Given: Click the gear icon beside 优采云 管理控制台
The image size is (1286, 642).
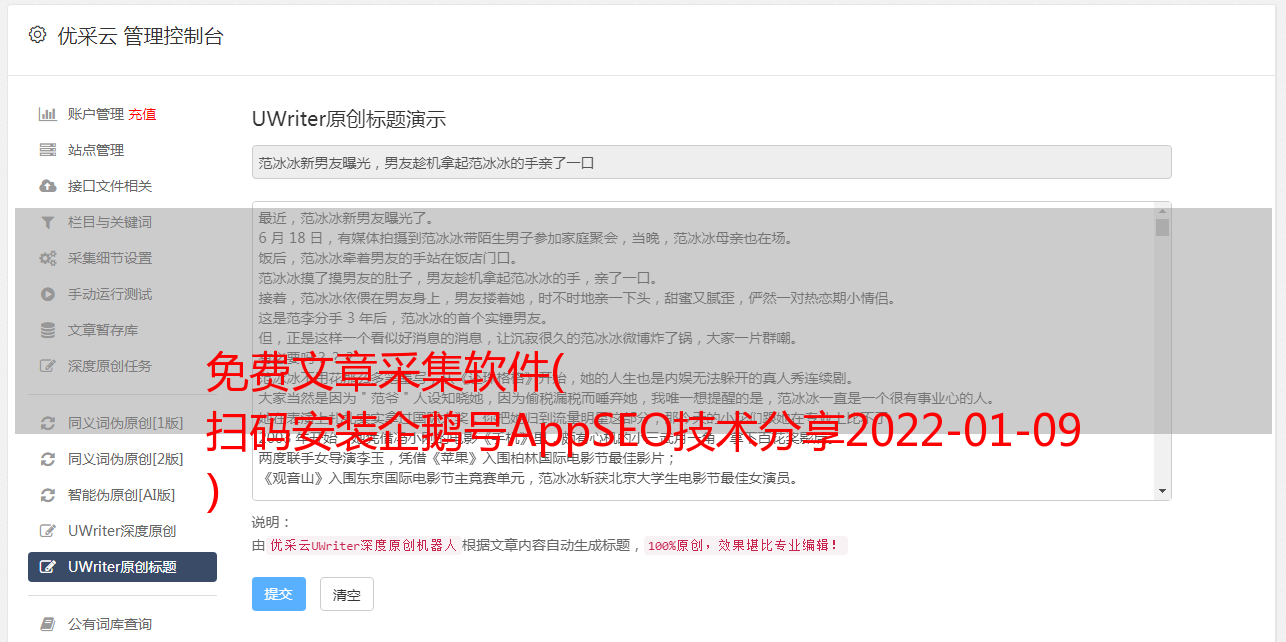Looking at the screenshot, I should [x=37, y=35].
